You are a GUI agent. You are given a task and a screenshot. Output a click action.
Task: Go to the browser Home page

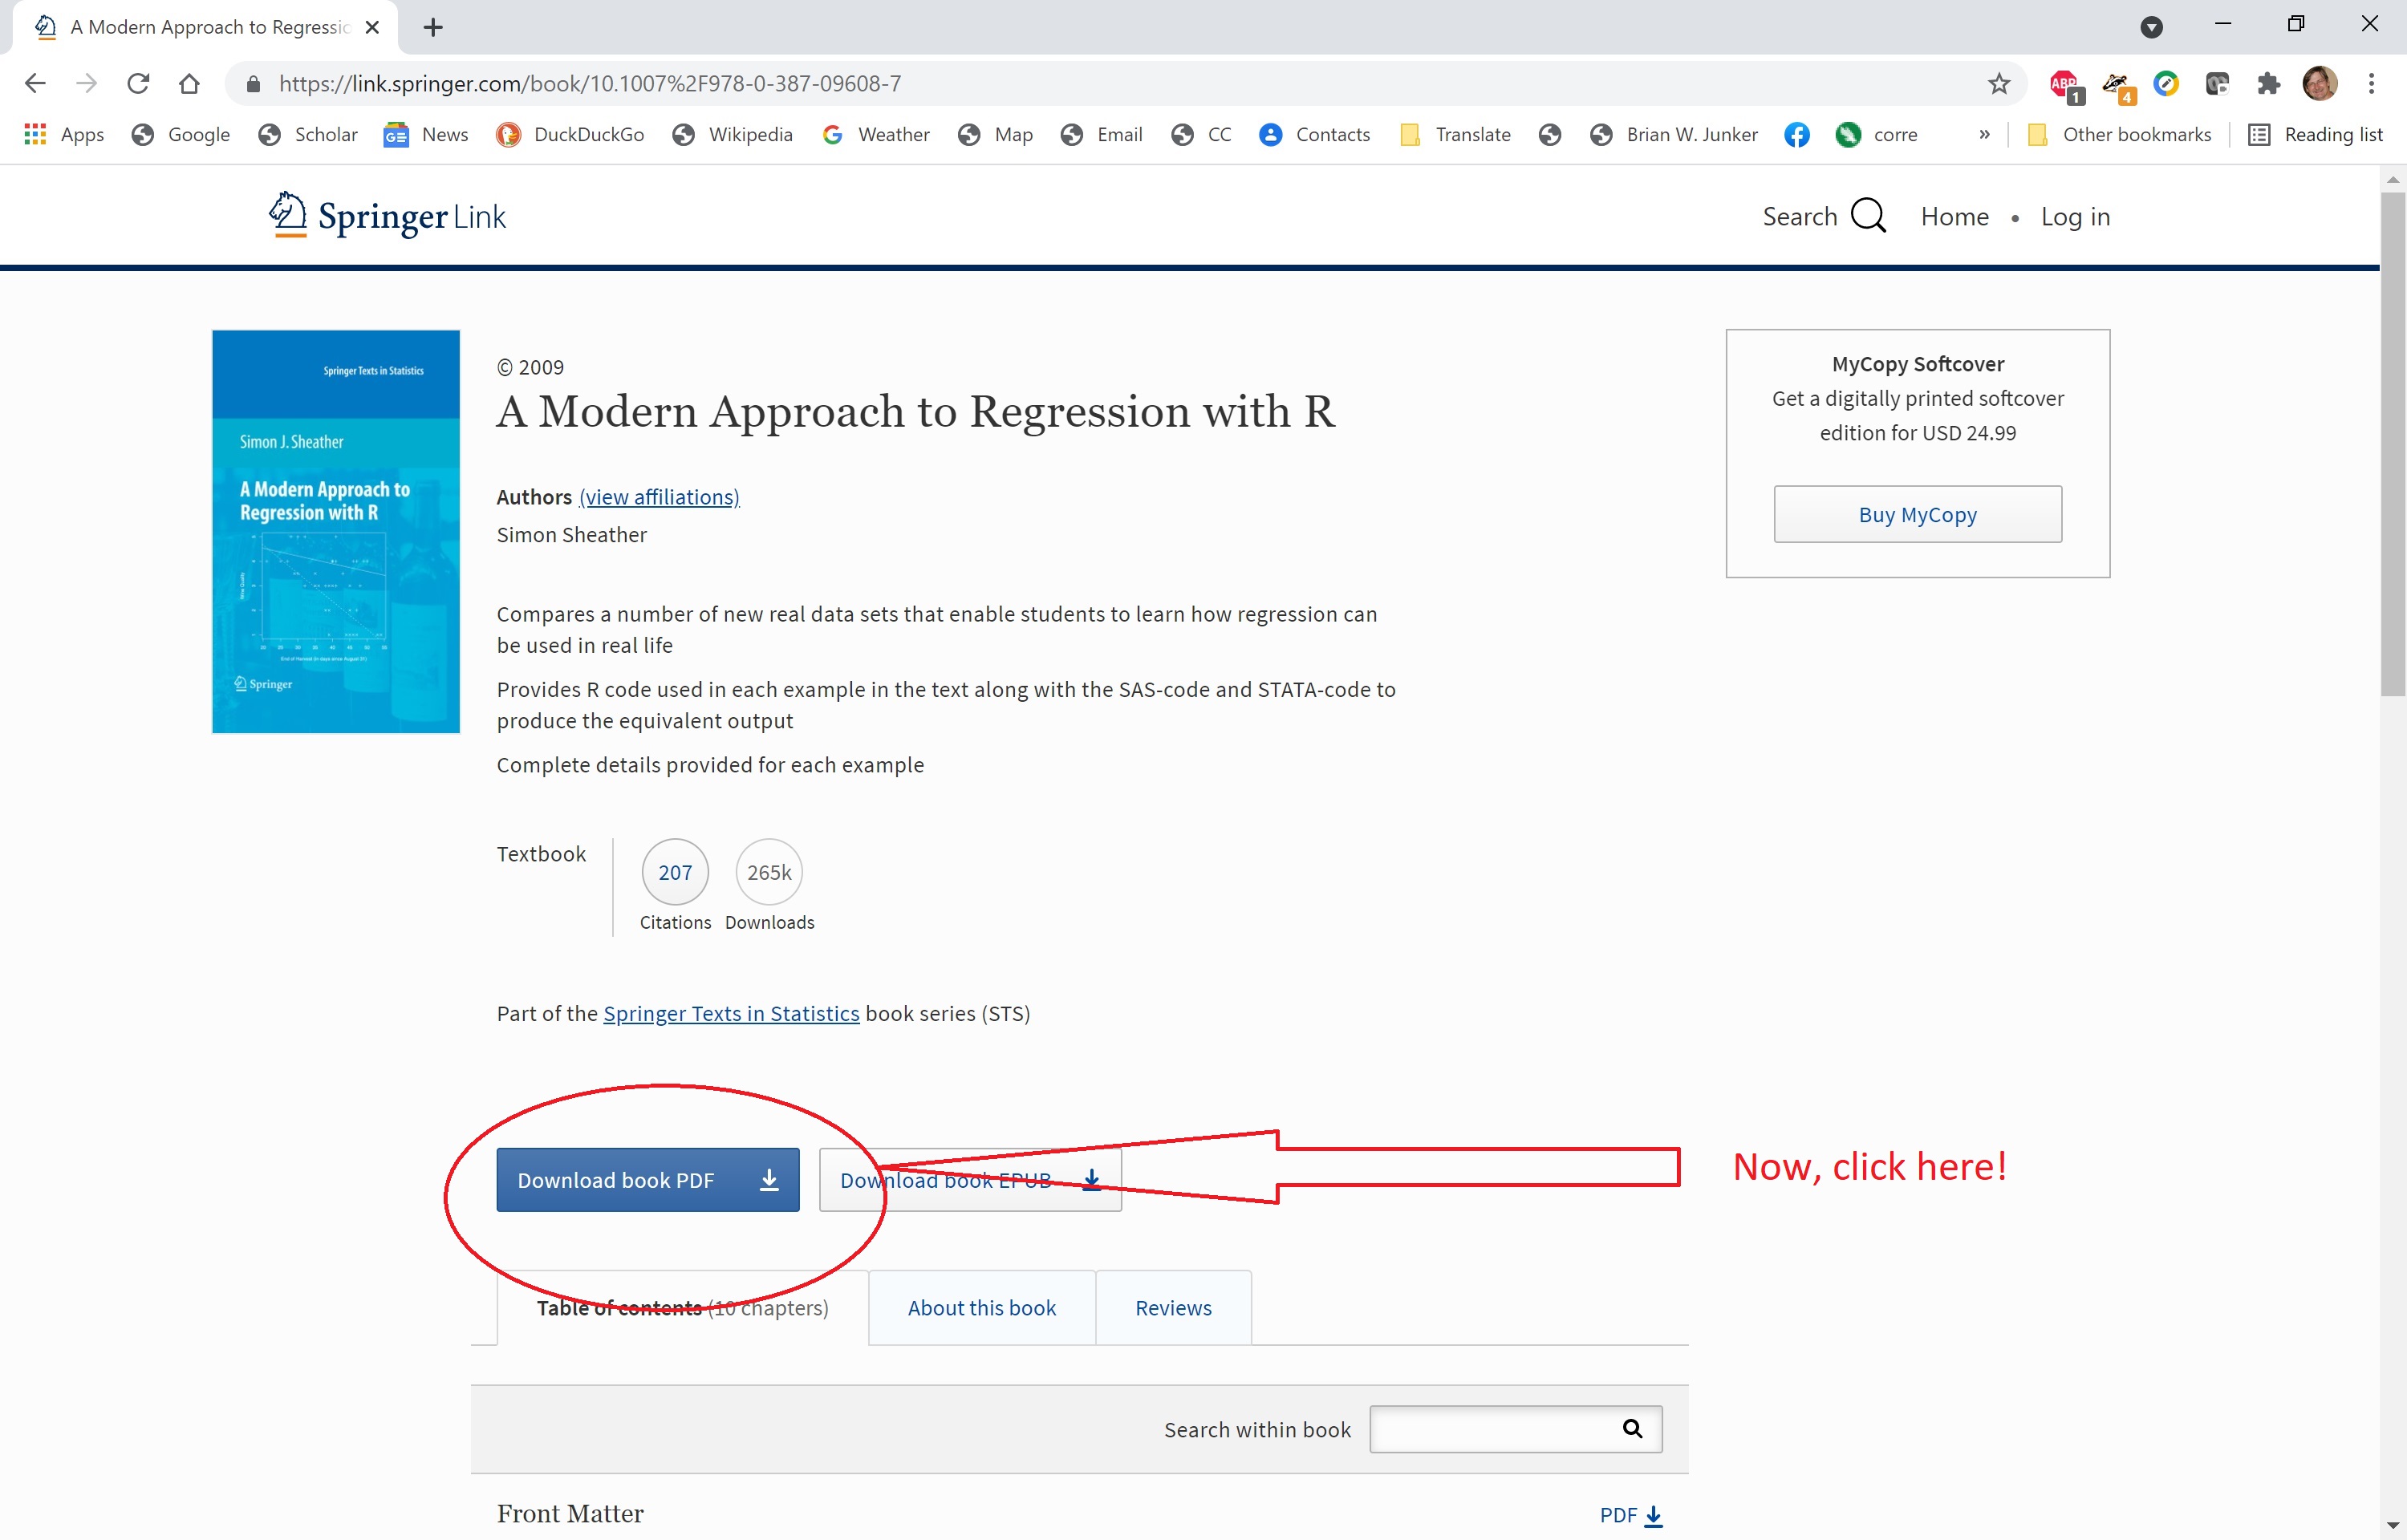coord(189,83)
